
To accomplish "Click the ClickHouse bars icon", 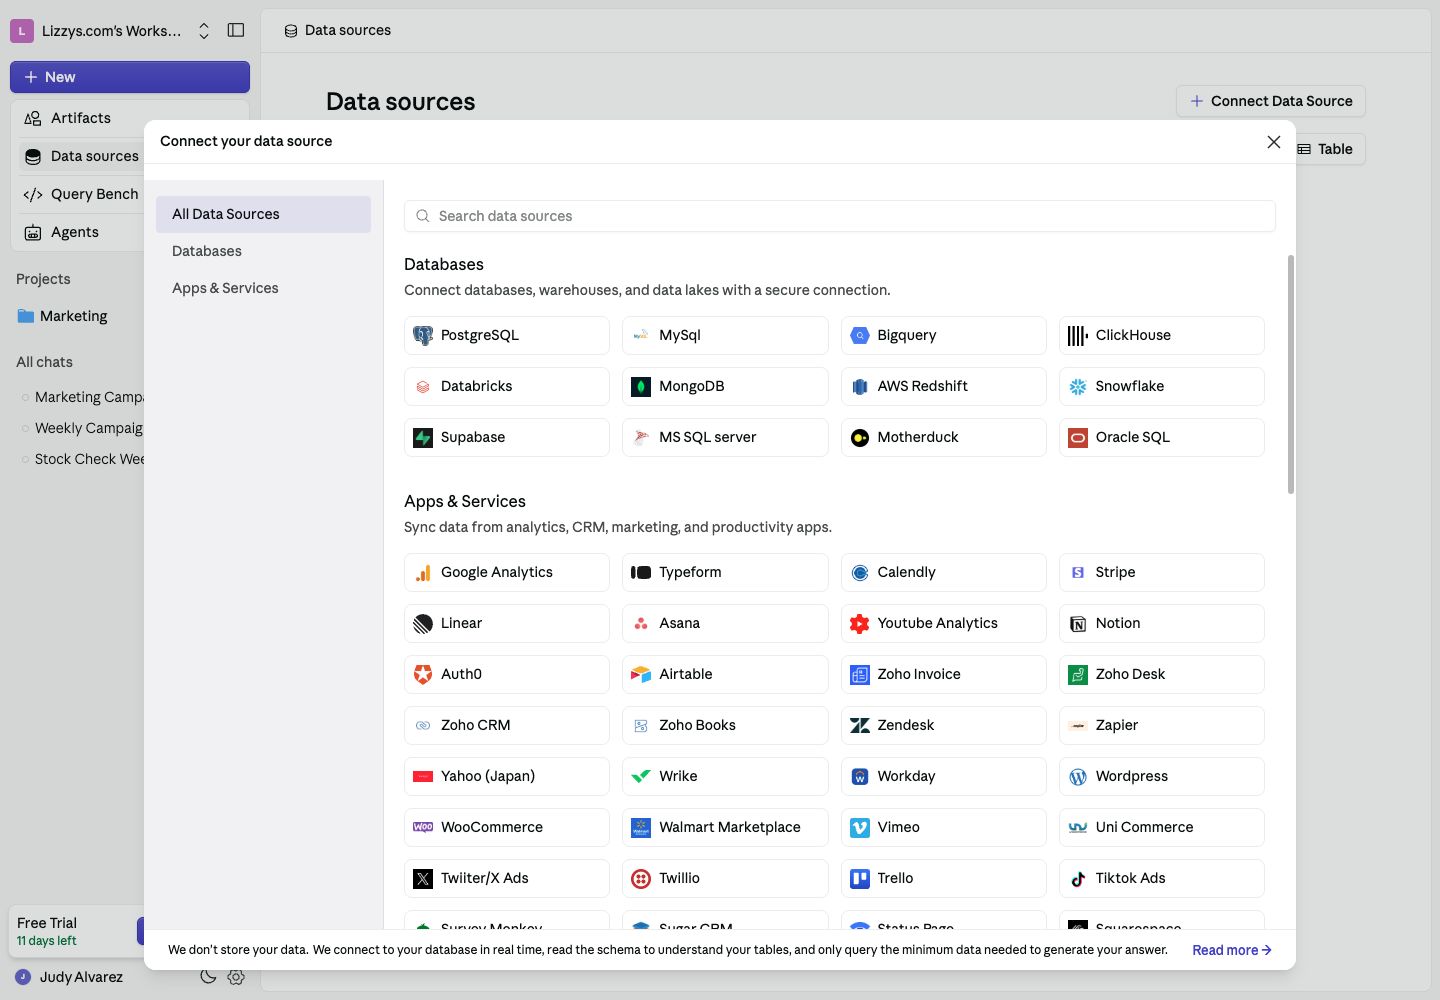I will [1078, 336].
